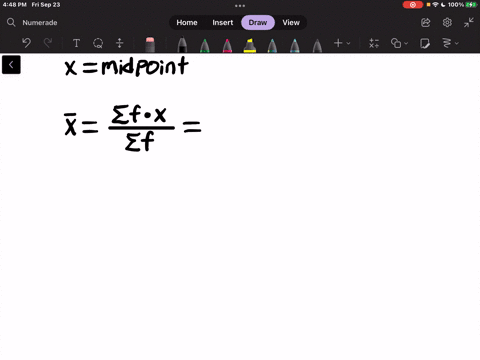
Task: Select the Shapes tool
Action: pos(396,43)
